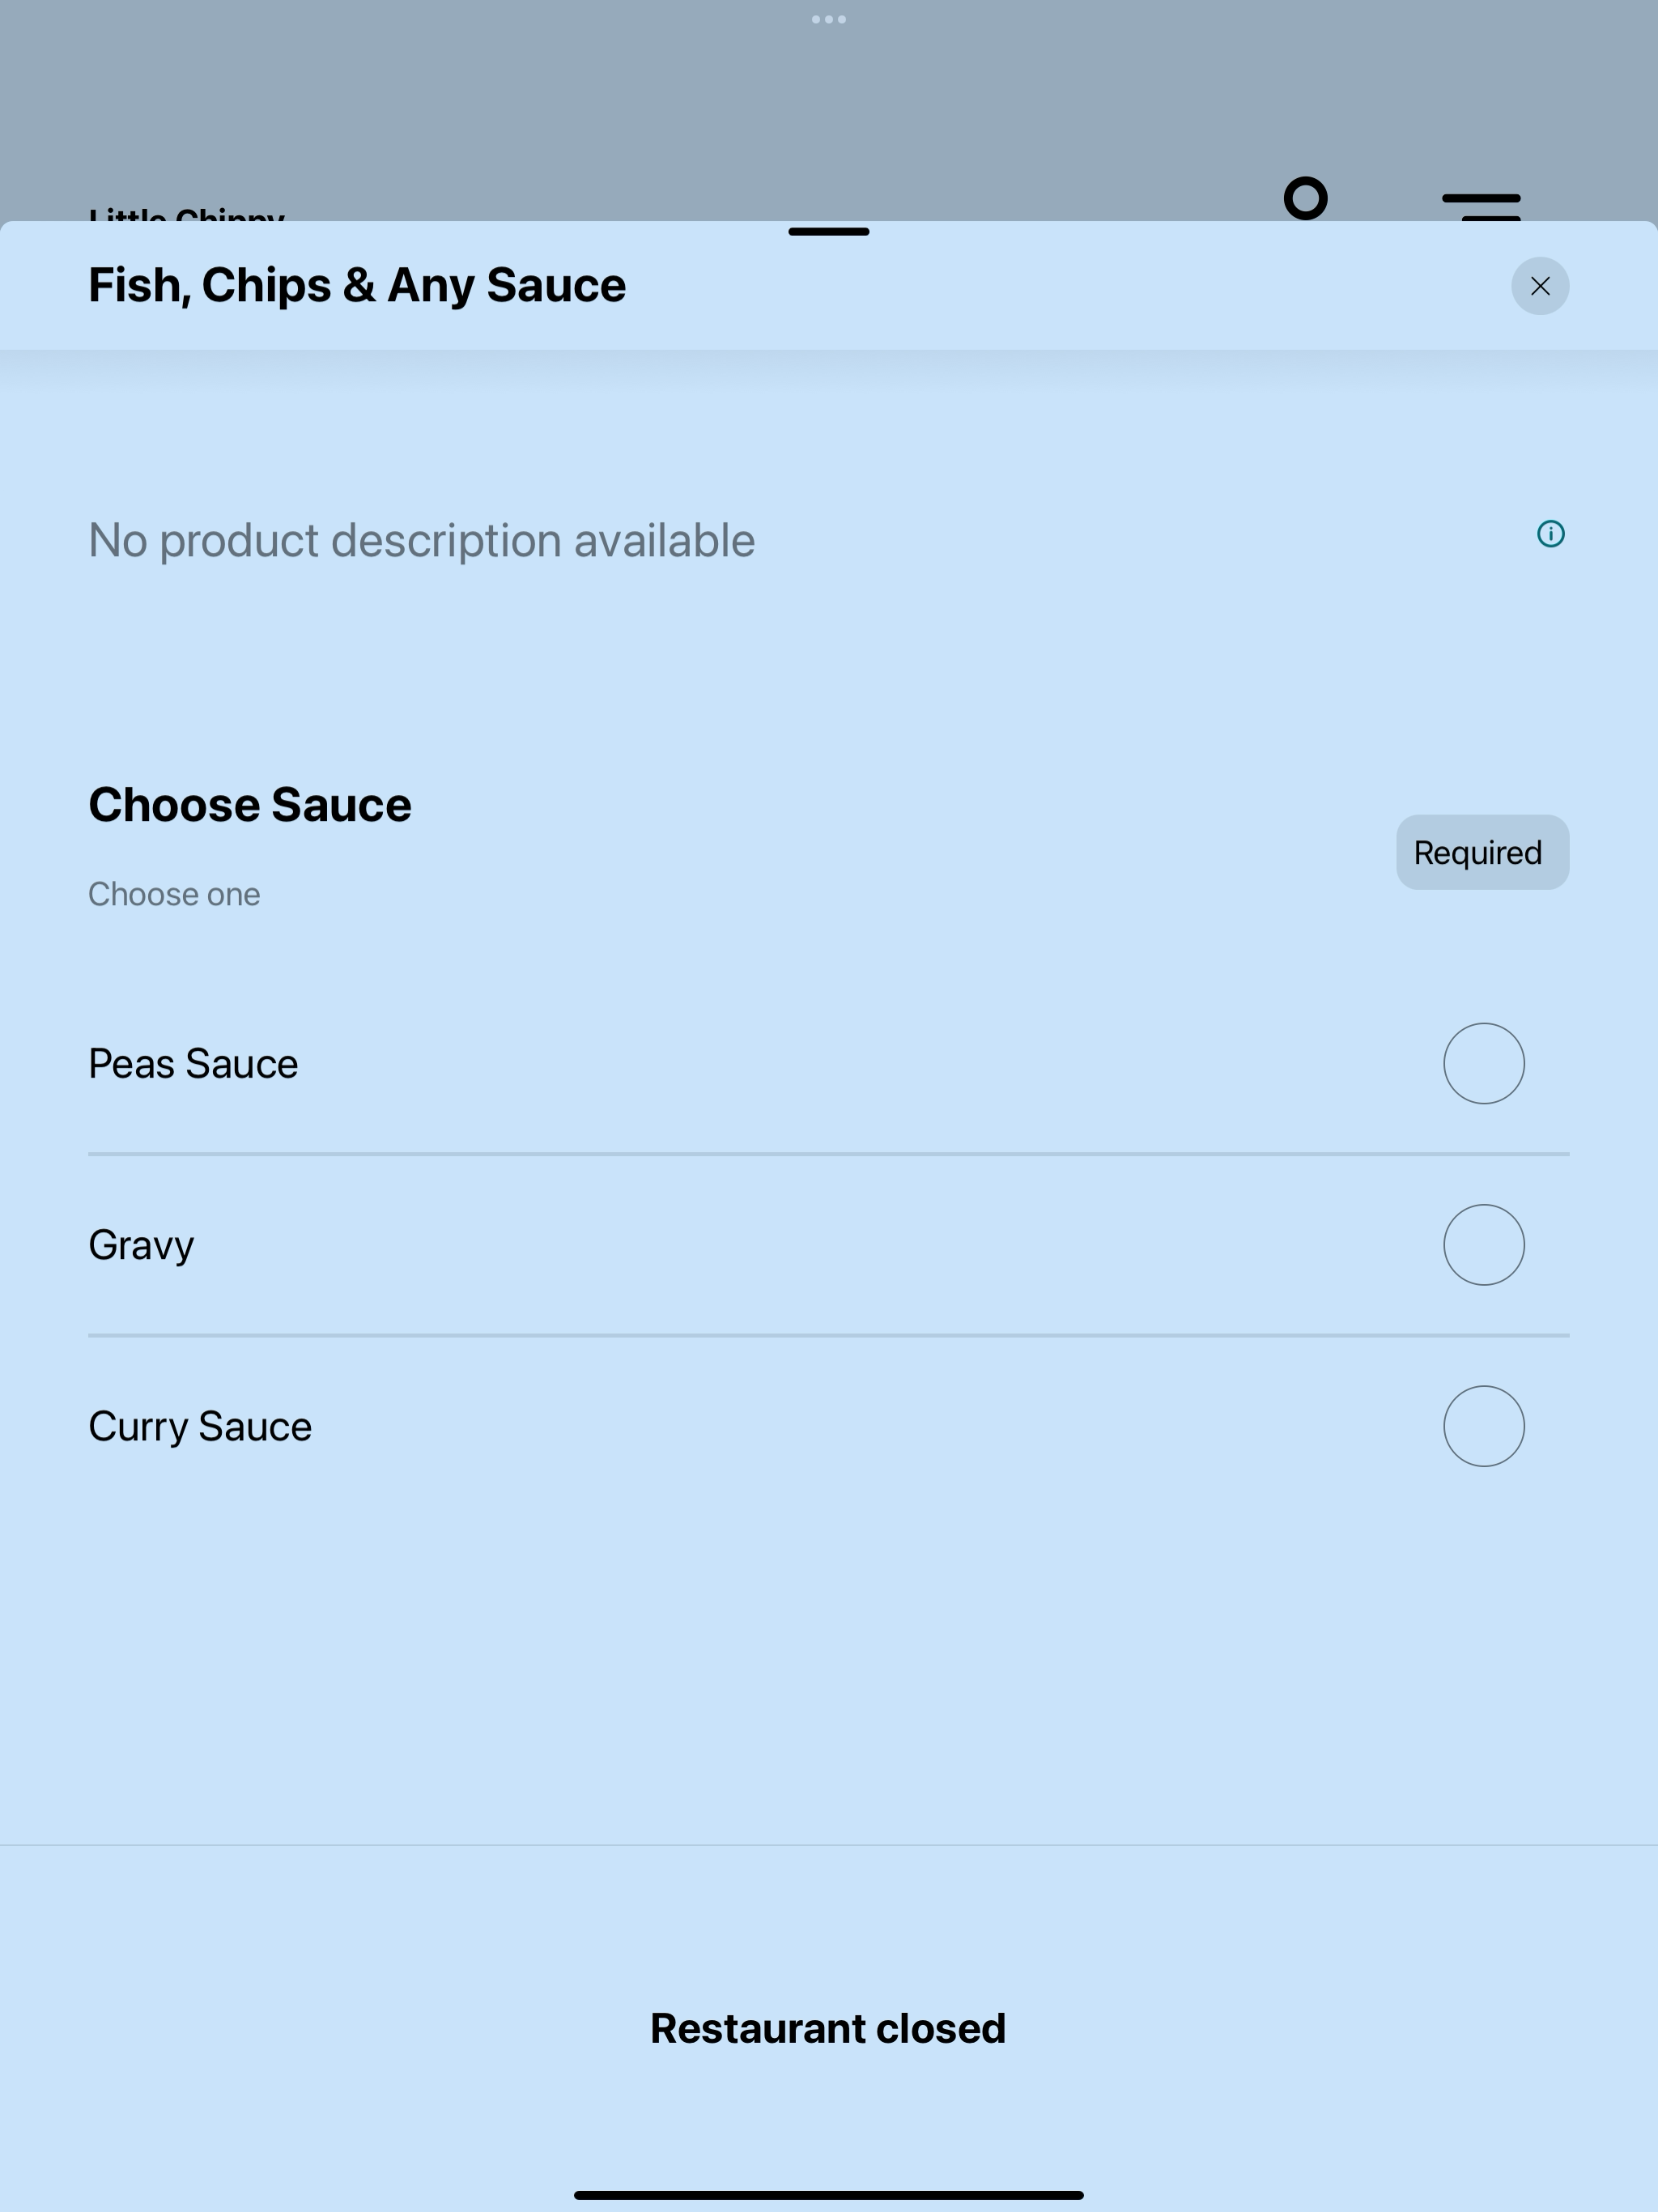
Task: Open the product information icon
Action: click(x=1550, y=534)
